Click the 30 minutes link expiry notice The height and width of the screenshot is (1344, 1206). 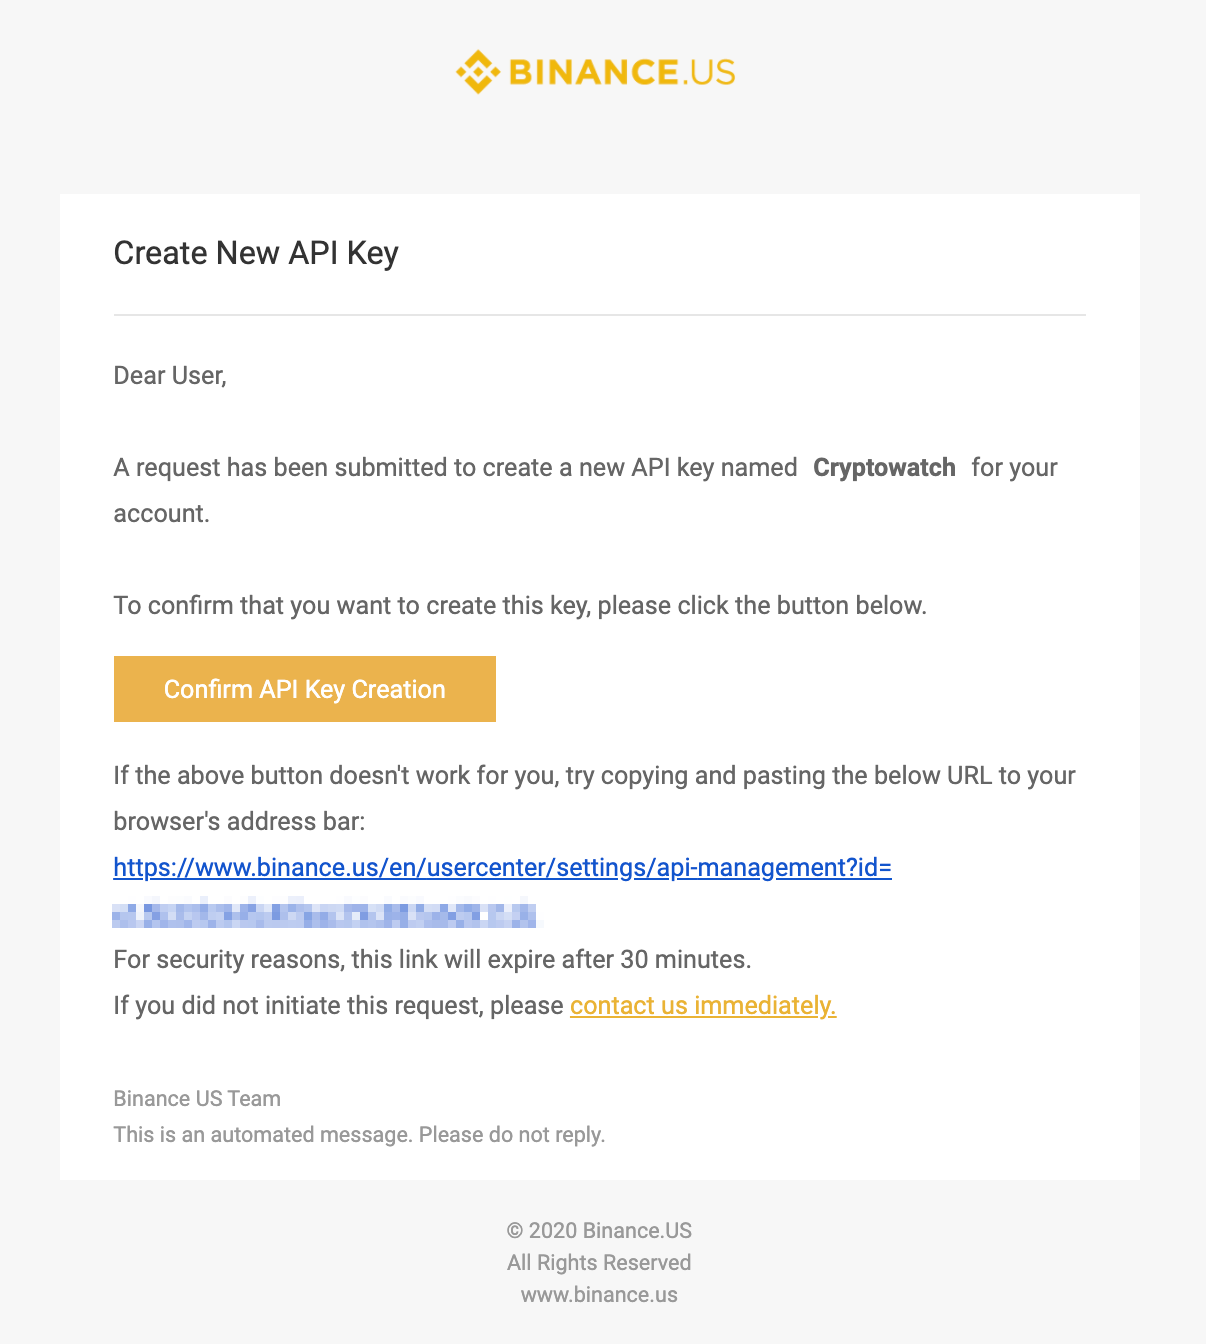[x=432, y=959]
